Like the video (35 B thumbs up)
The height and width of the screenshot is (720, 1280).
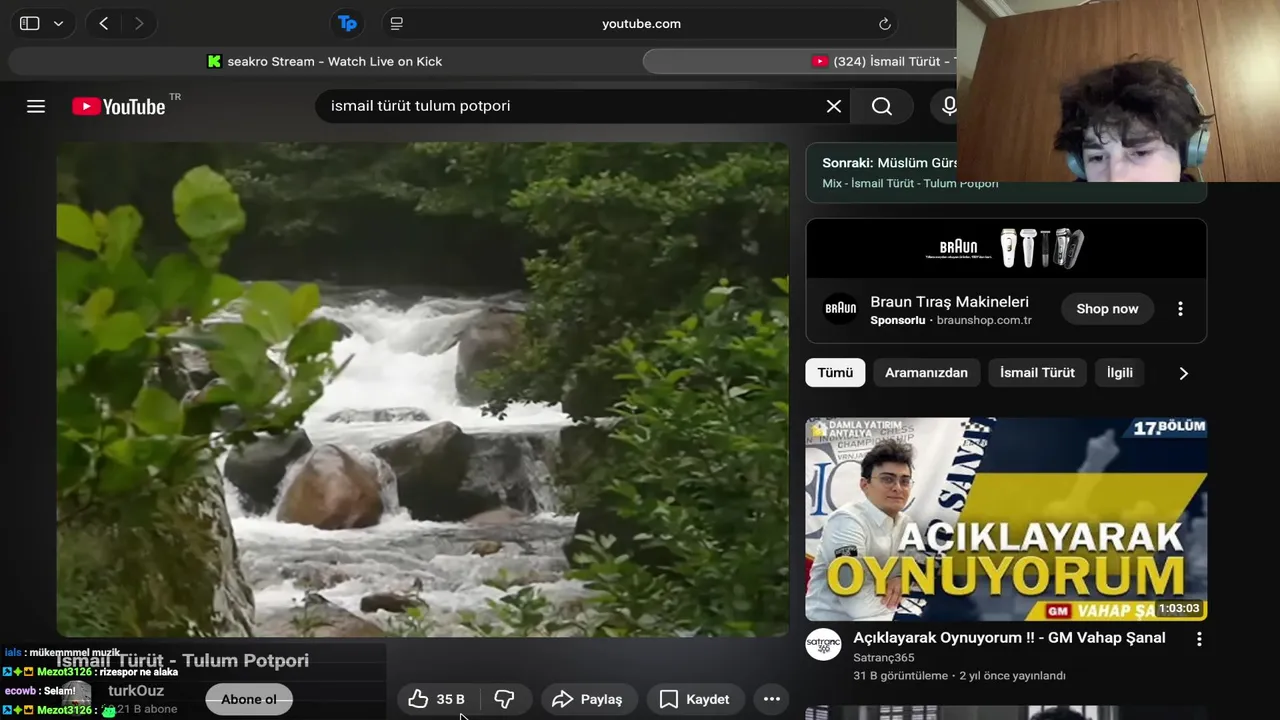pos(438,699)
